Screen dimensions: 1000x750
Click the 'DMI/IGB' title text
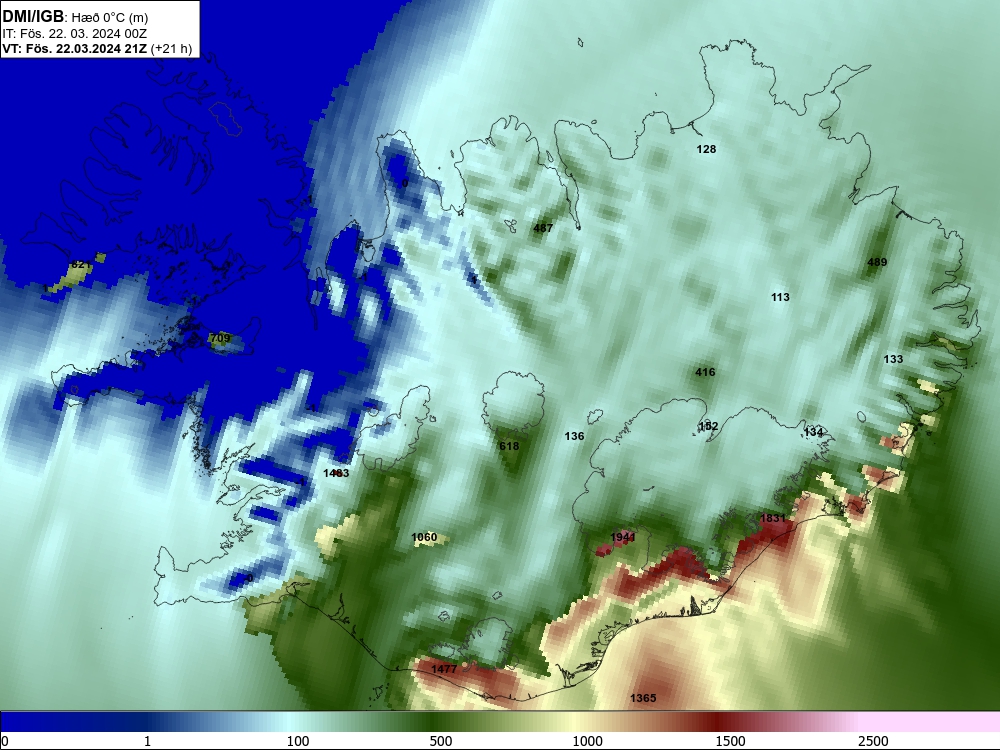click(x=33, y=17)
